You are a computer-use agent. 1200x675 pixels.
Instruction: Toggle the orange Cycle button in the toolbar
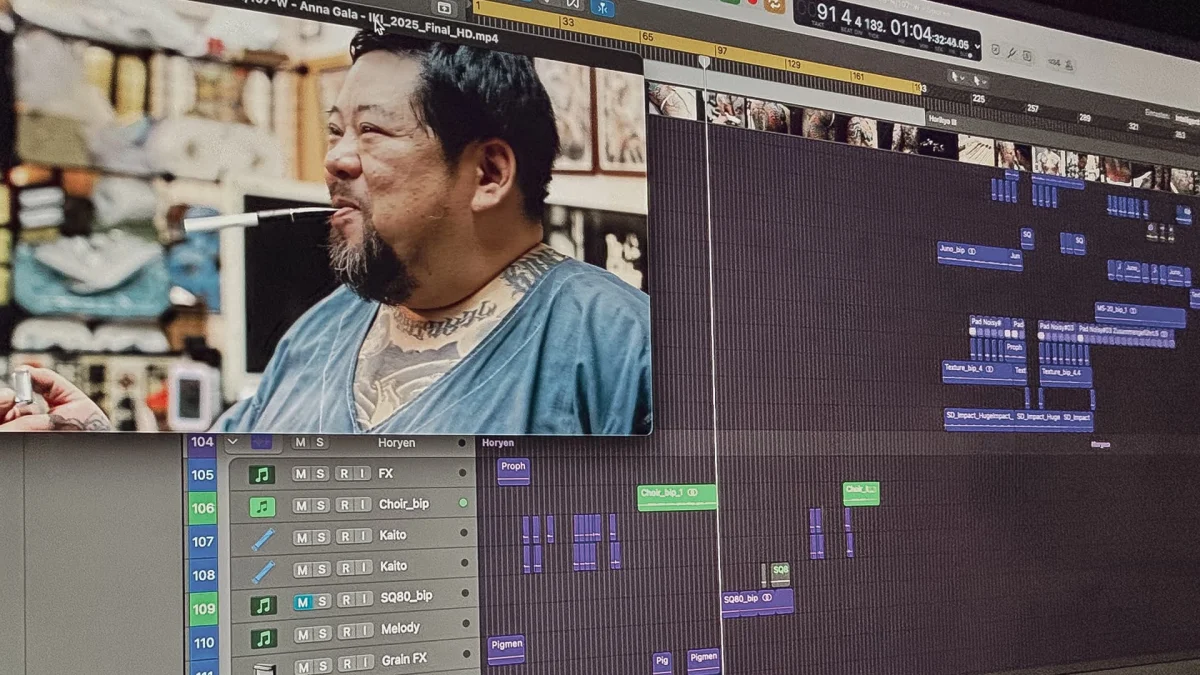tap(775, 5)
